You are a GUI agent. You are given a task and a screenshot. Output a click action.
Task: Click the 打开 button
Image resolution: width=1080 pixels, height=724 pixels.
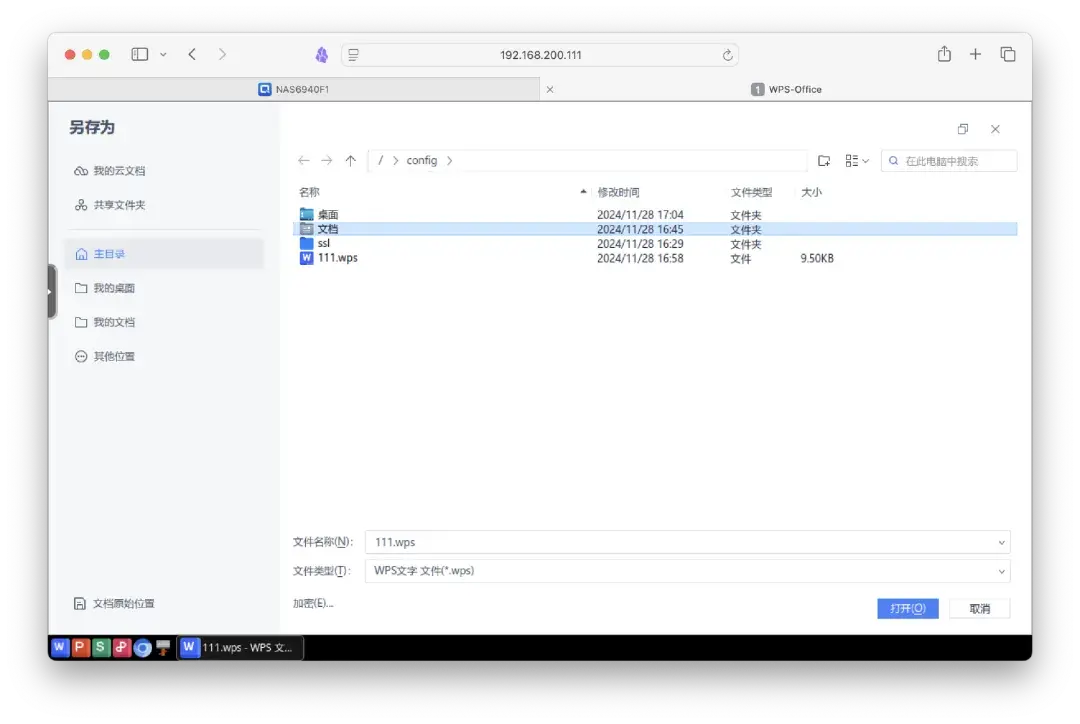tap(906, 607)
